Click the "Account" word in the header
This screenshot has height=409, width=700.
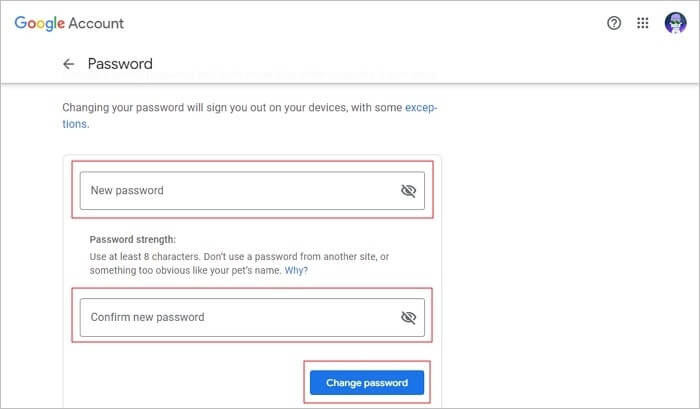(98, 23)
